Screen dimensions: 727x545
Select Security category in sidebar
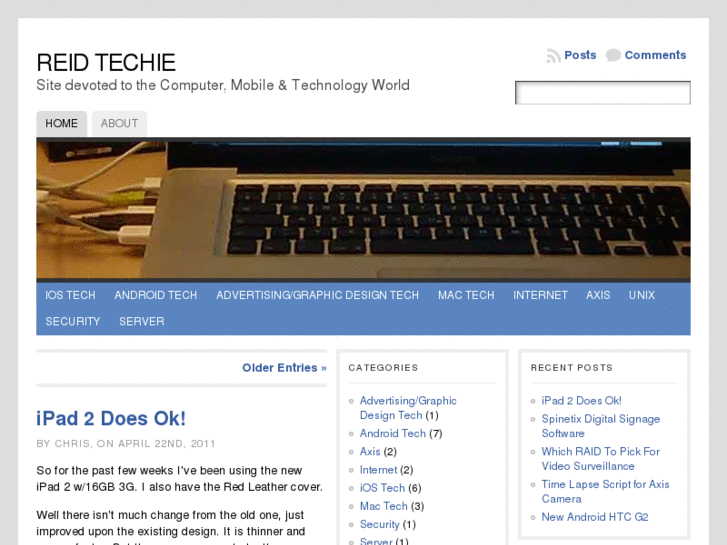coord(379,524)
